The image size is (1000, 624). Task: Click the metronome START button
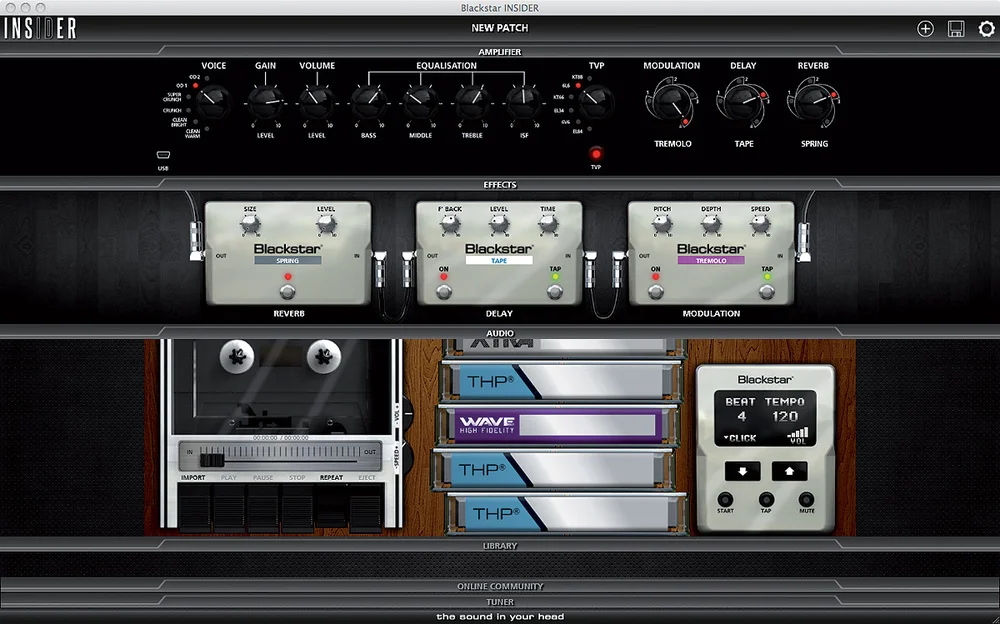tap(725, 499)
